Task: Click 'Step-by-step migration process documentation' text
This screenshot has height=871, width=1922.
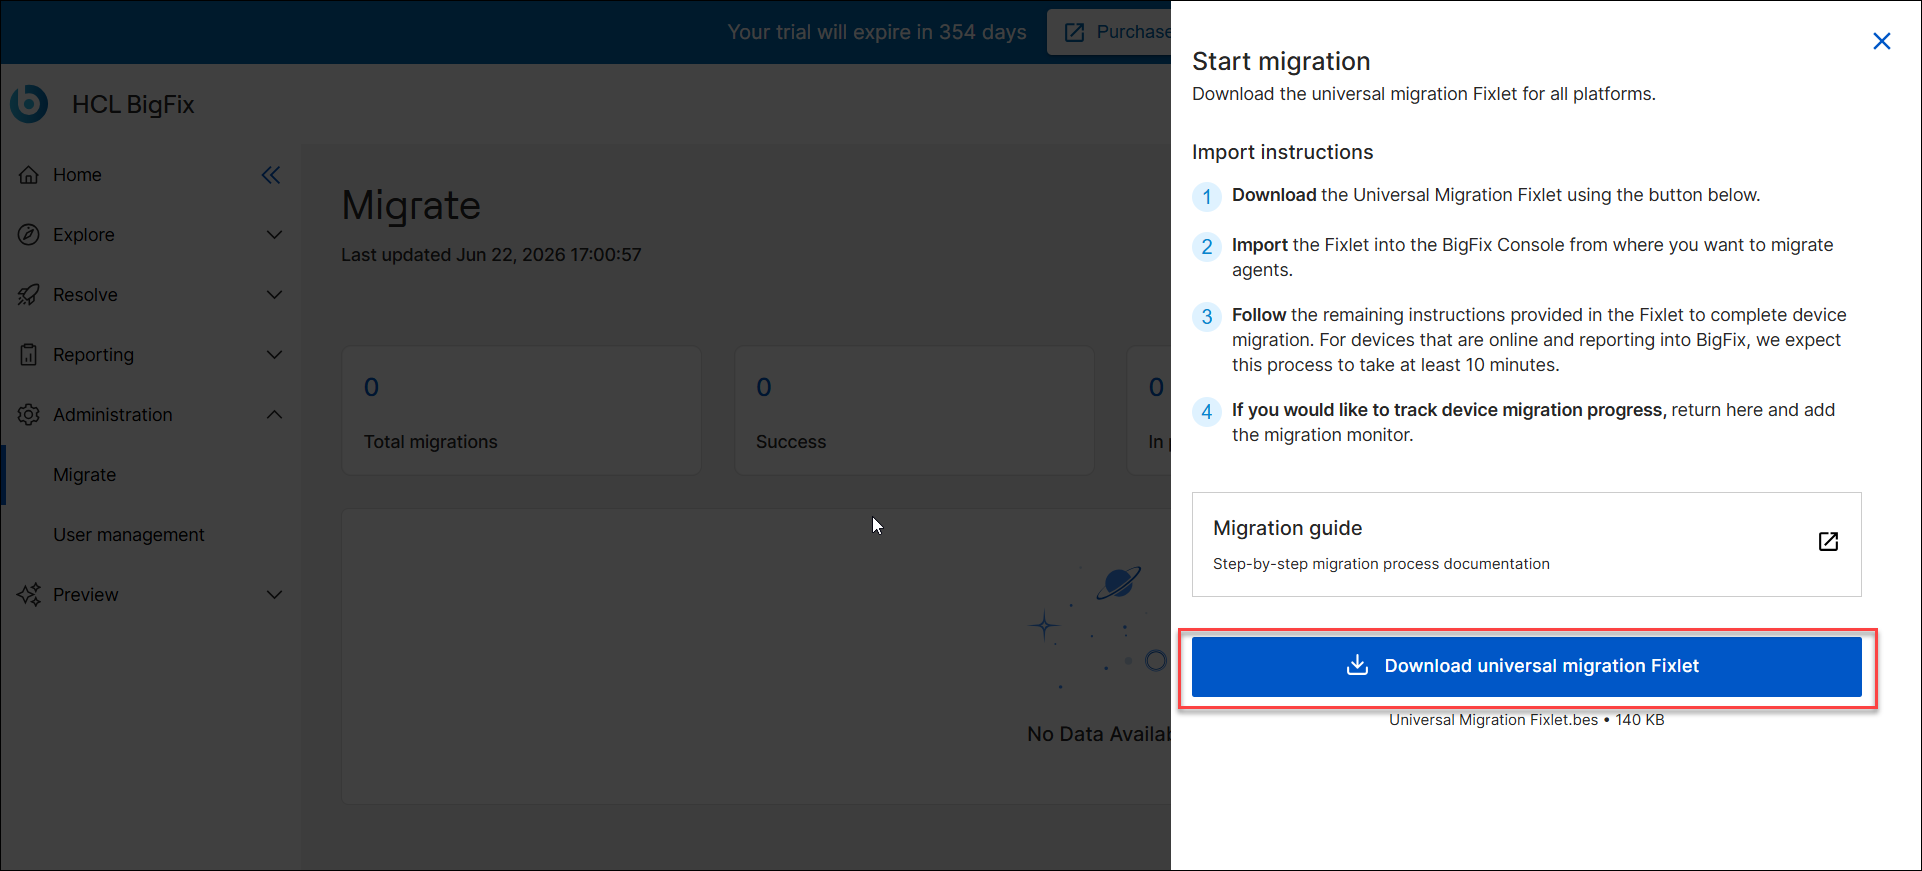Action: pos(1381,564)
